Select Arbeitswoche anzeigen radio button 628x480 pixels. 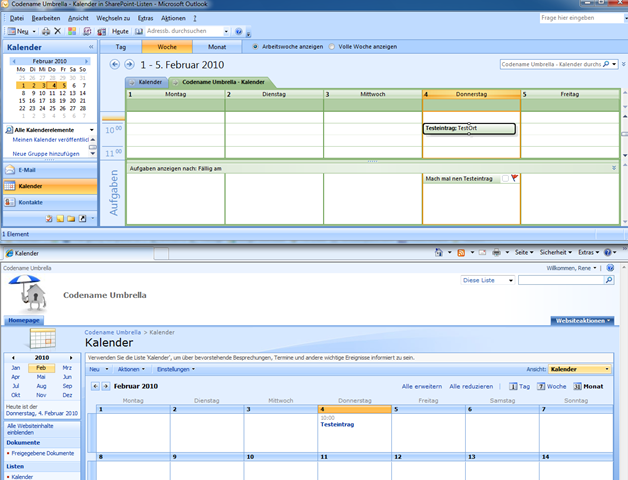pyautogui.click(x=255, y=46)
